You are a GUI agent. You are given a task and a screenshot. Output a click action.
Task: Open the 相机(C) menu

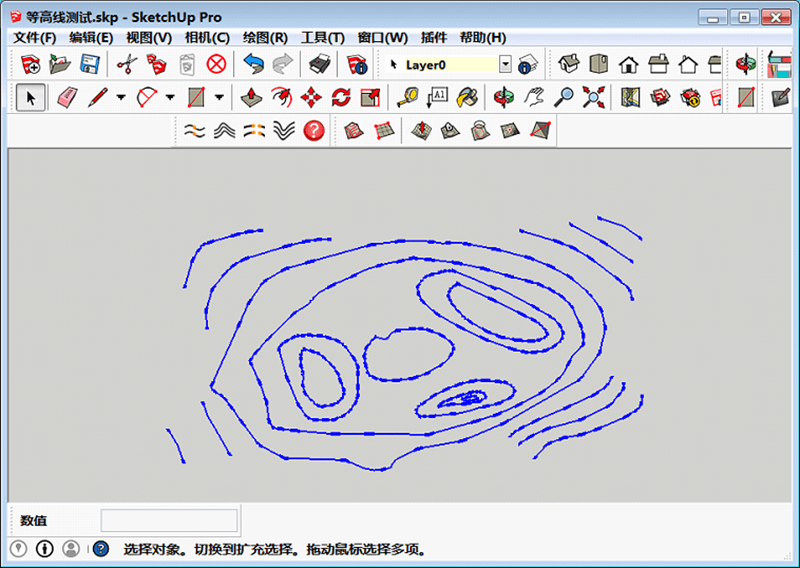pyautogui.click(x=207, y=37)
